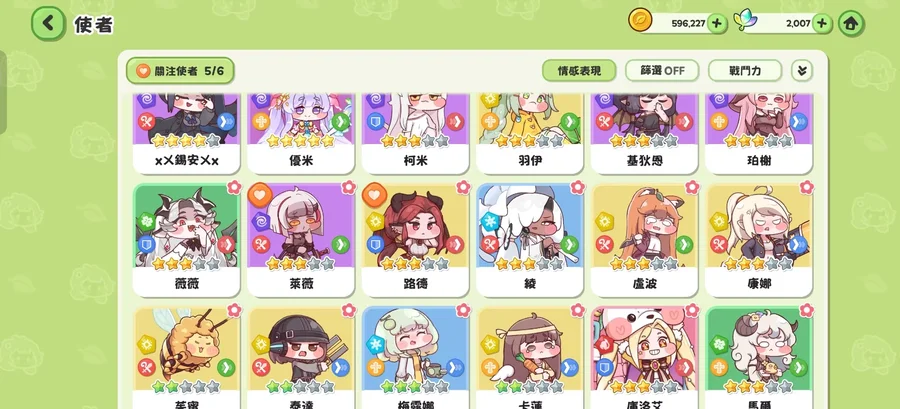Viewport: 900px width, 409px height.
Task: Open 關注使者 5/6 followed list
Action: (x=180, y=71)
